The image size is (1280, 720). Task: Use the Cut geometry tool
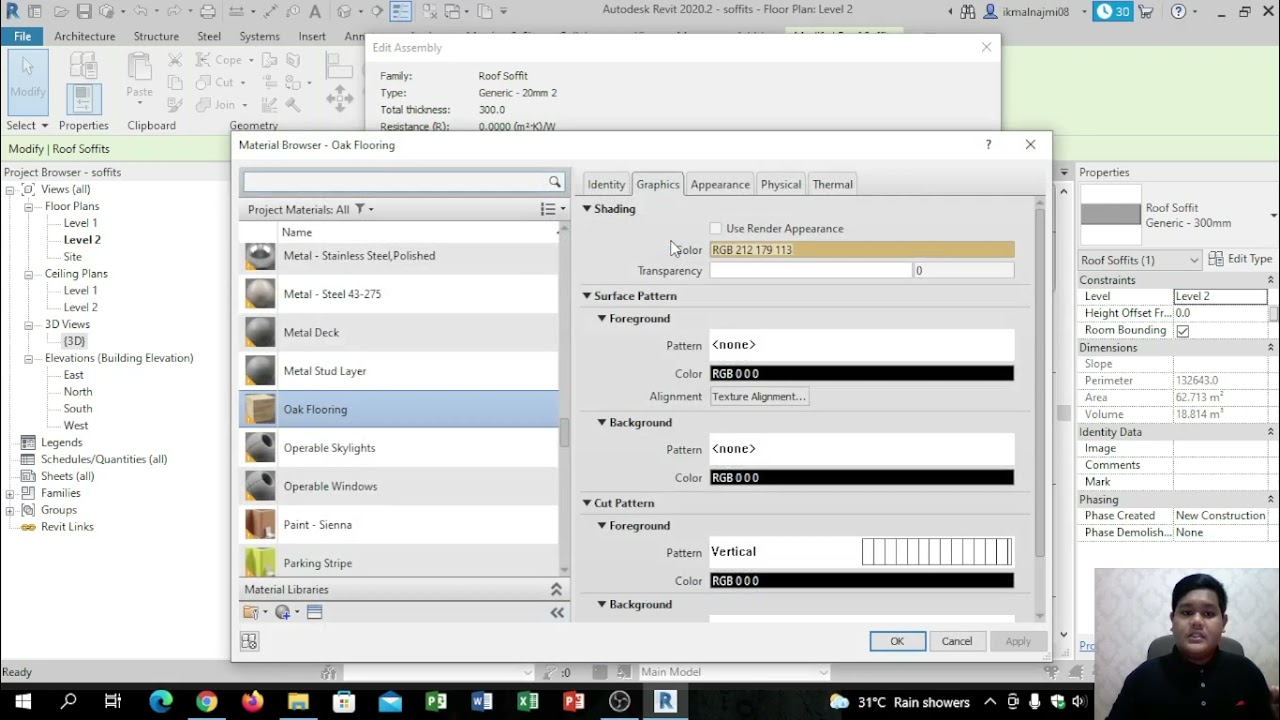coord(218,83)
